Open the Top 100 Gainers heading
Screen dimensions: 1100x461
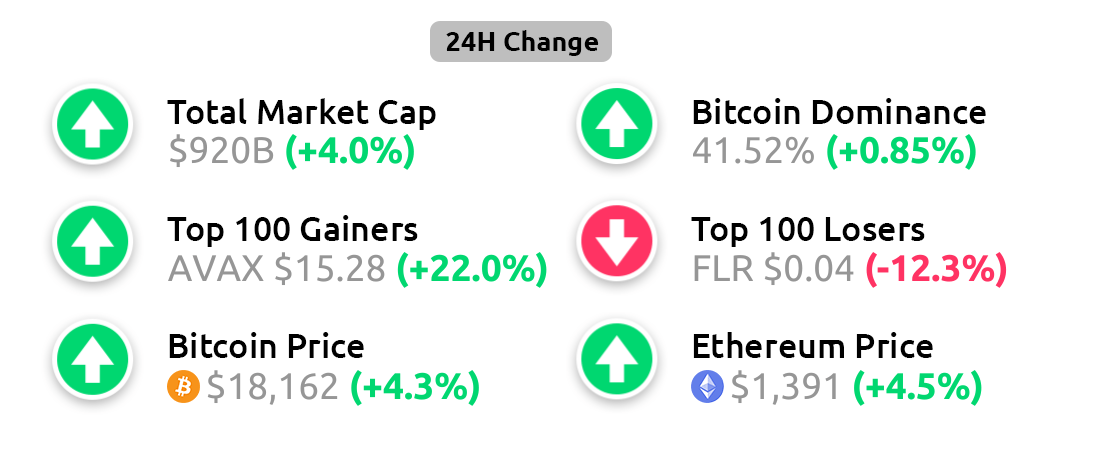293,229
